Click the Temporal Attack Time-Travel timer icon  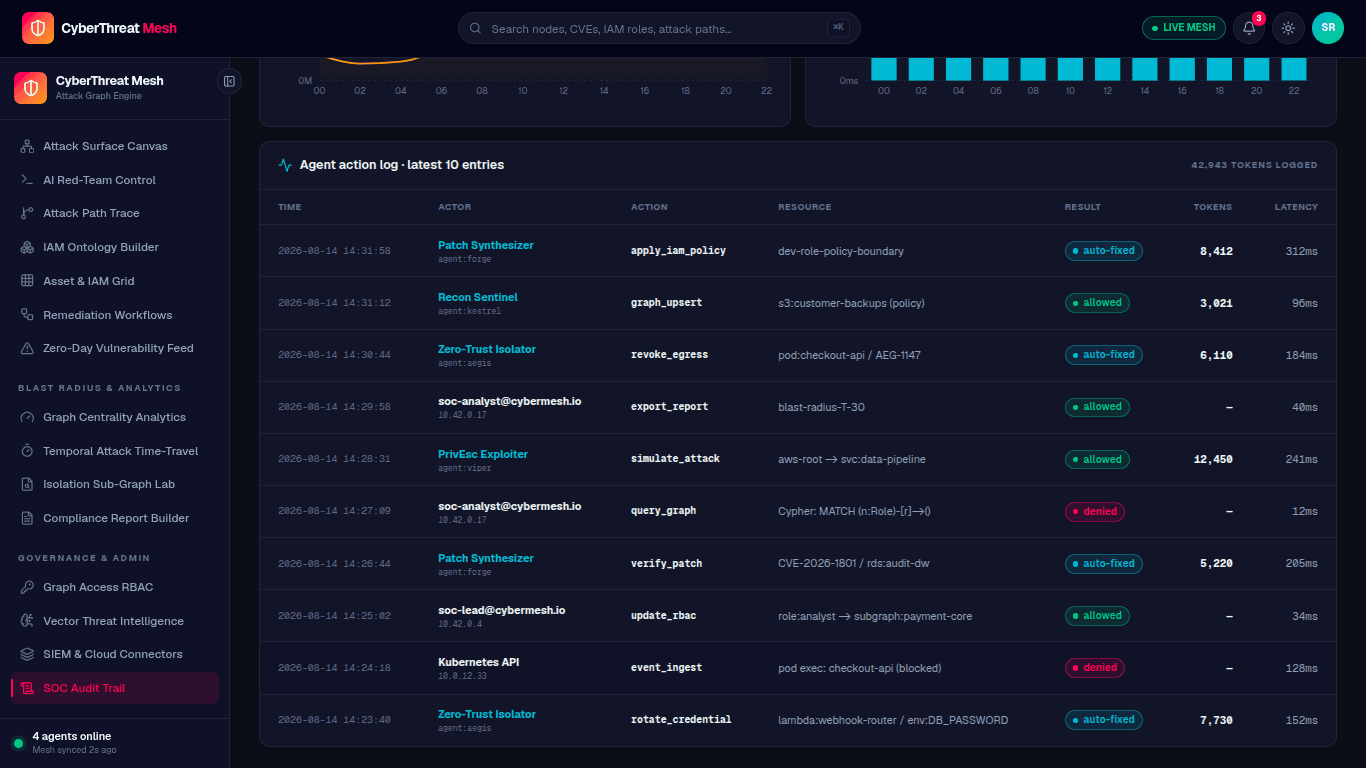point(27,451)
